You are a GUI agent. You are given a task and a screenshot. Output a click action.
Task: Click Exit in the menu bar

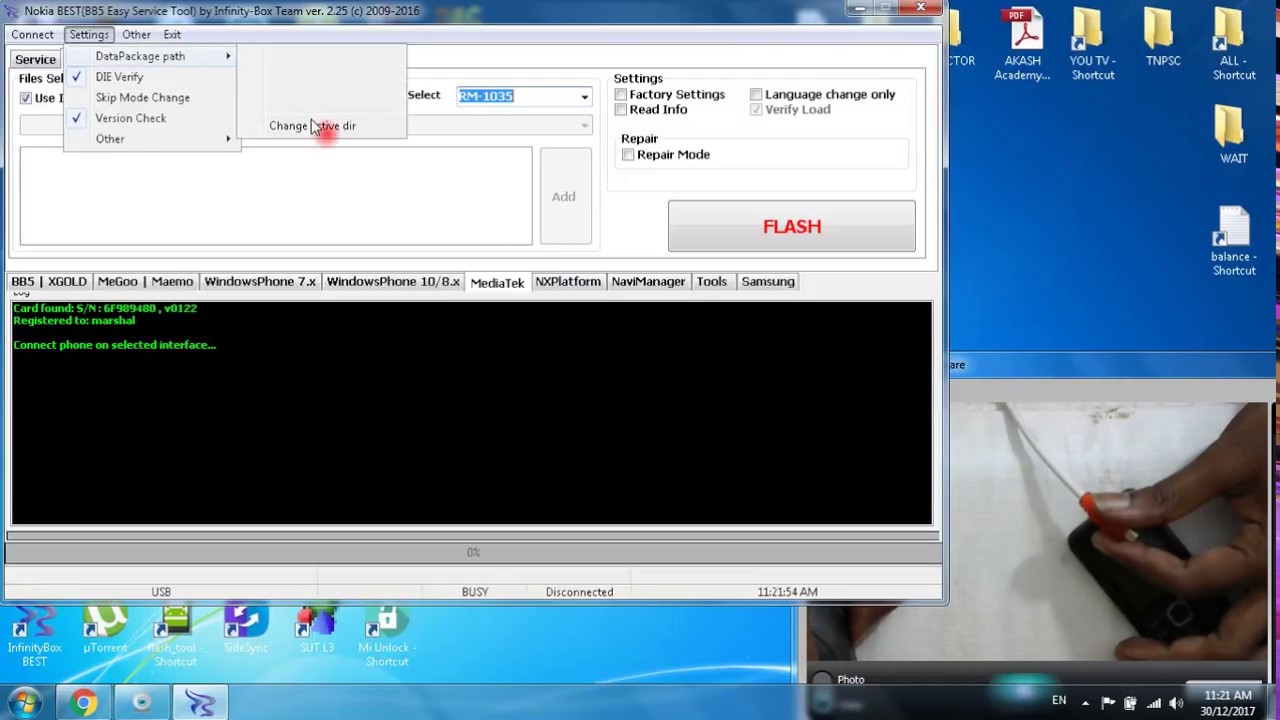click(172, 35)
